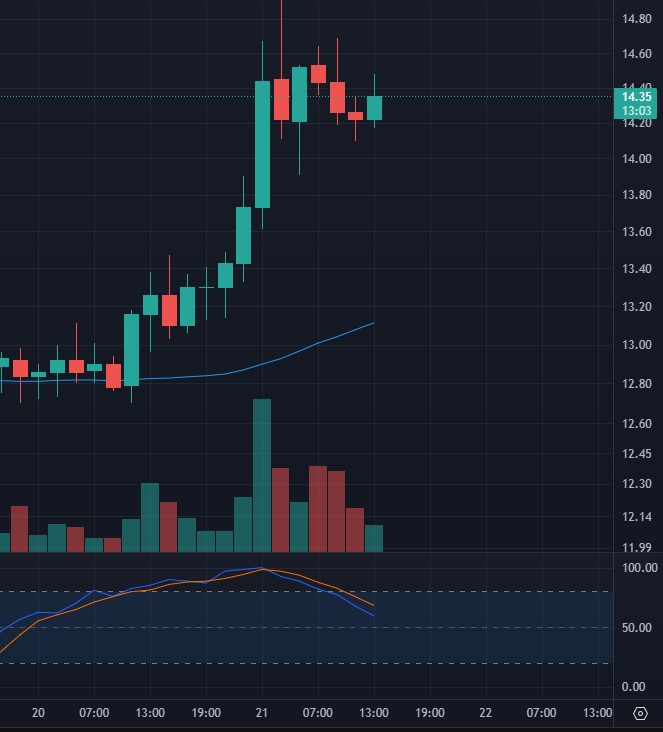Click time axis label 19:00 after 13:00 on the 20th
Screen dimensions: 663x732
point(206,713)
